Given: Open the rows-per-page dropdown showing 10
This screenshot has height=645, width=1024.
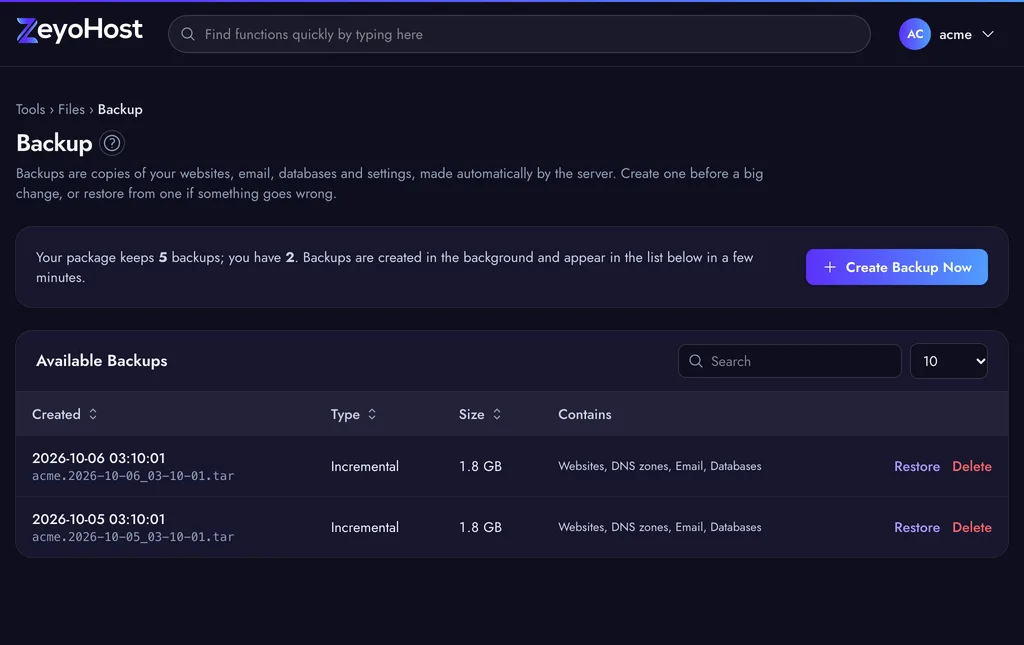Looking at the screenshot, I should click(x=948, y=361).
